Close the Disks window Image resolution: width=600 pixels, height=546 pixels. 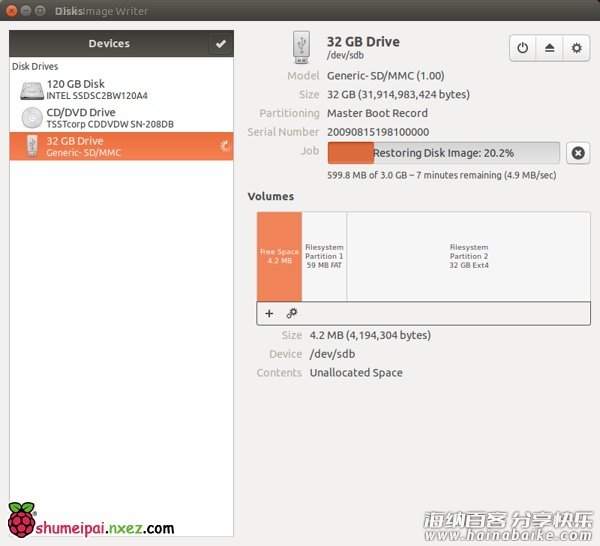click(11, 11)
